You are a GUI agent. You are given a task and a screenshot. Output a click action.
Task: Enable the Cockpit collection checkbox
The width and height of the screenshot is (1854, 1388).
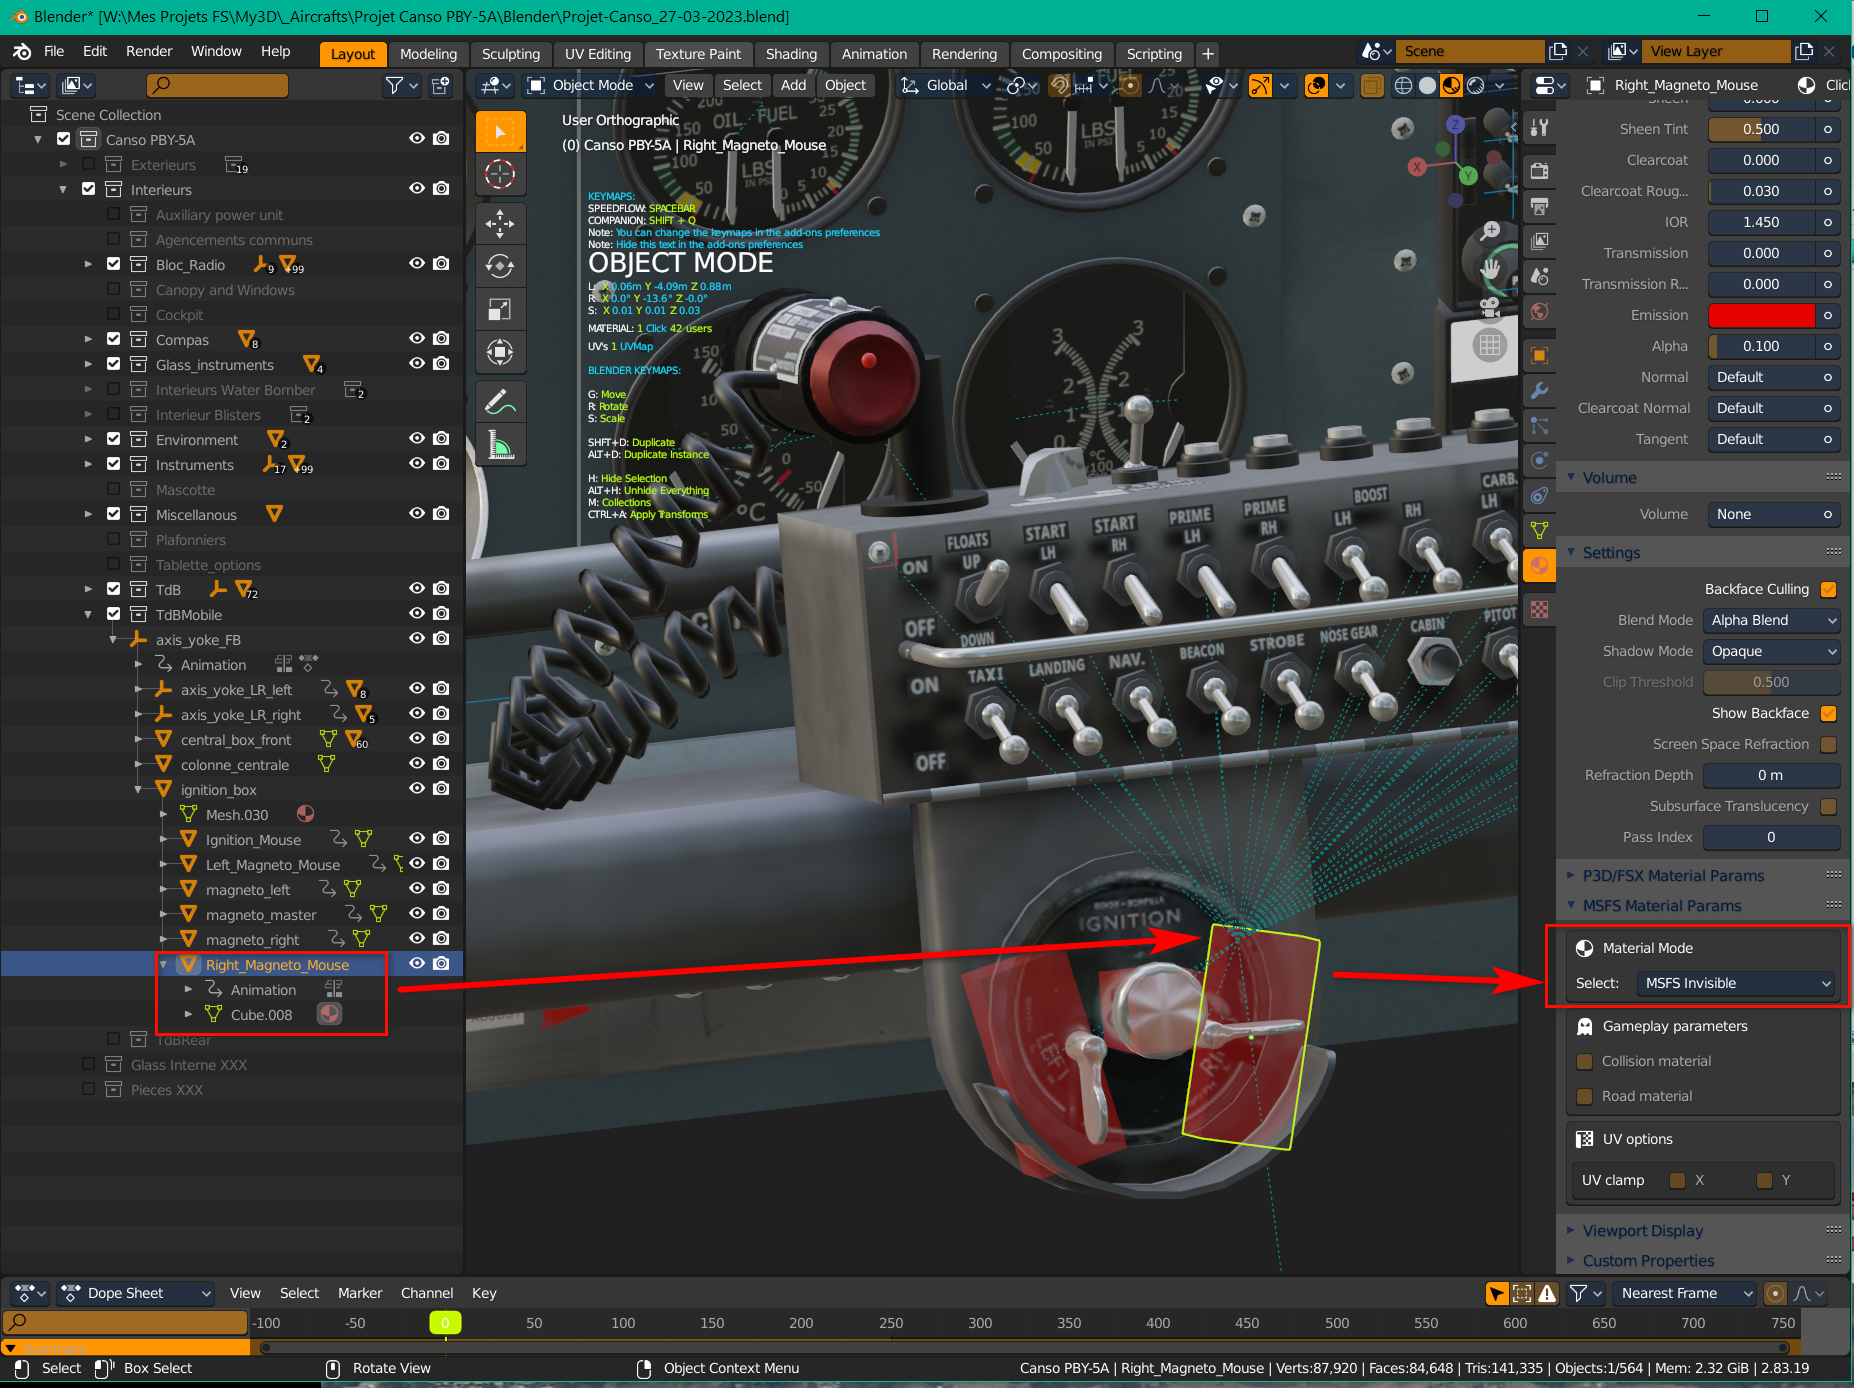tap(113, 314)
